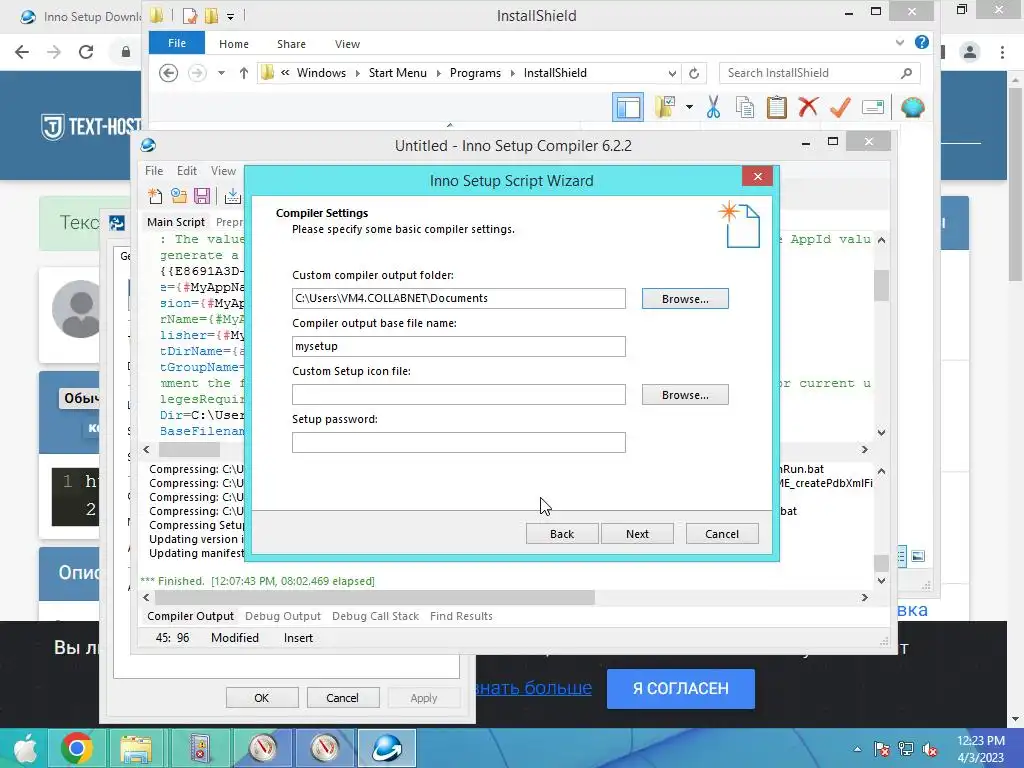
Task: Click the Programs breadcrumb in Explorer address bar
Action: [x=475, y=73]
